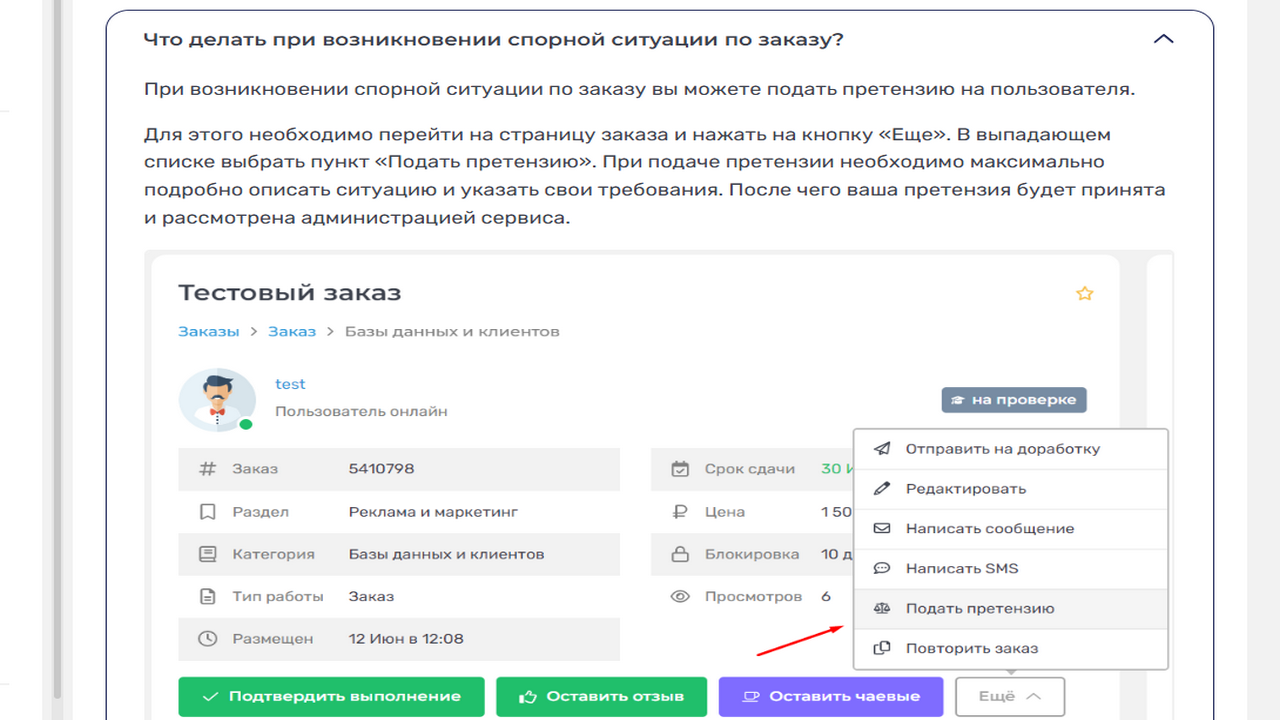This screenshot has height=720, width=1280.
Task: Click the gold star favorite icon
Action: (x=1084, y=293)
